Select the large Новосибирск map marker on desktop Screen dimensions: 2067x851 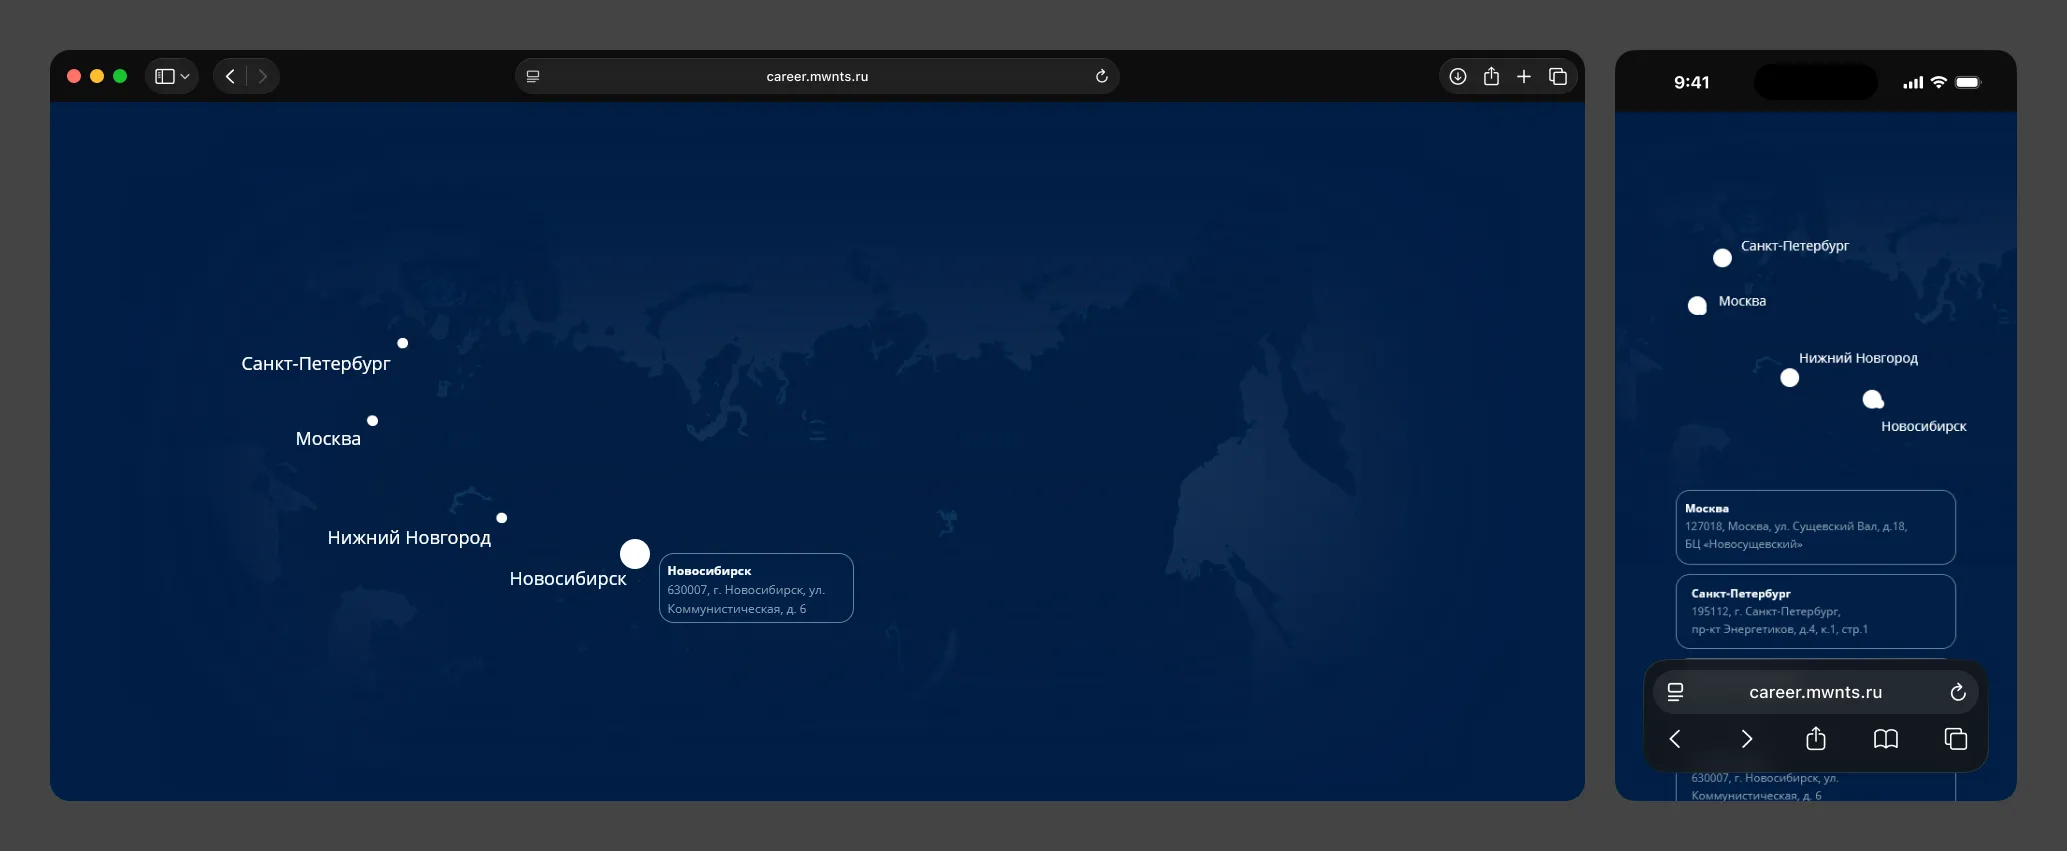point(635,554)
